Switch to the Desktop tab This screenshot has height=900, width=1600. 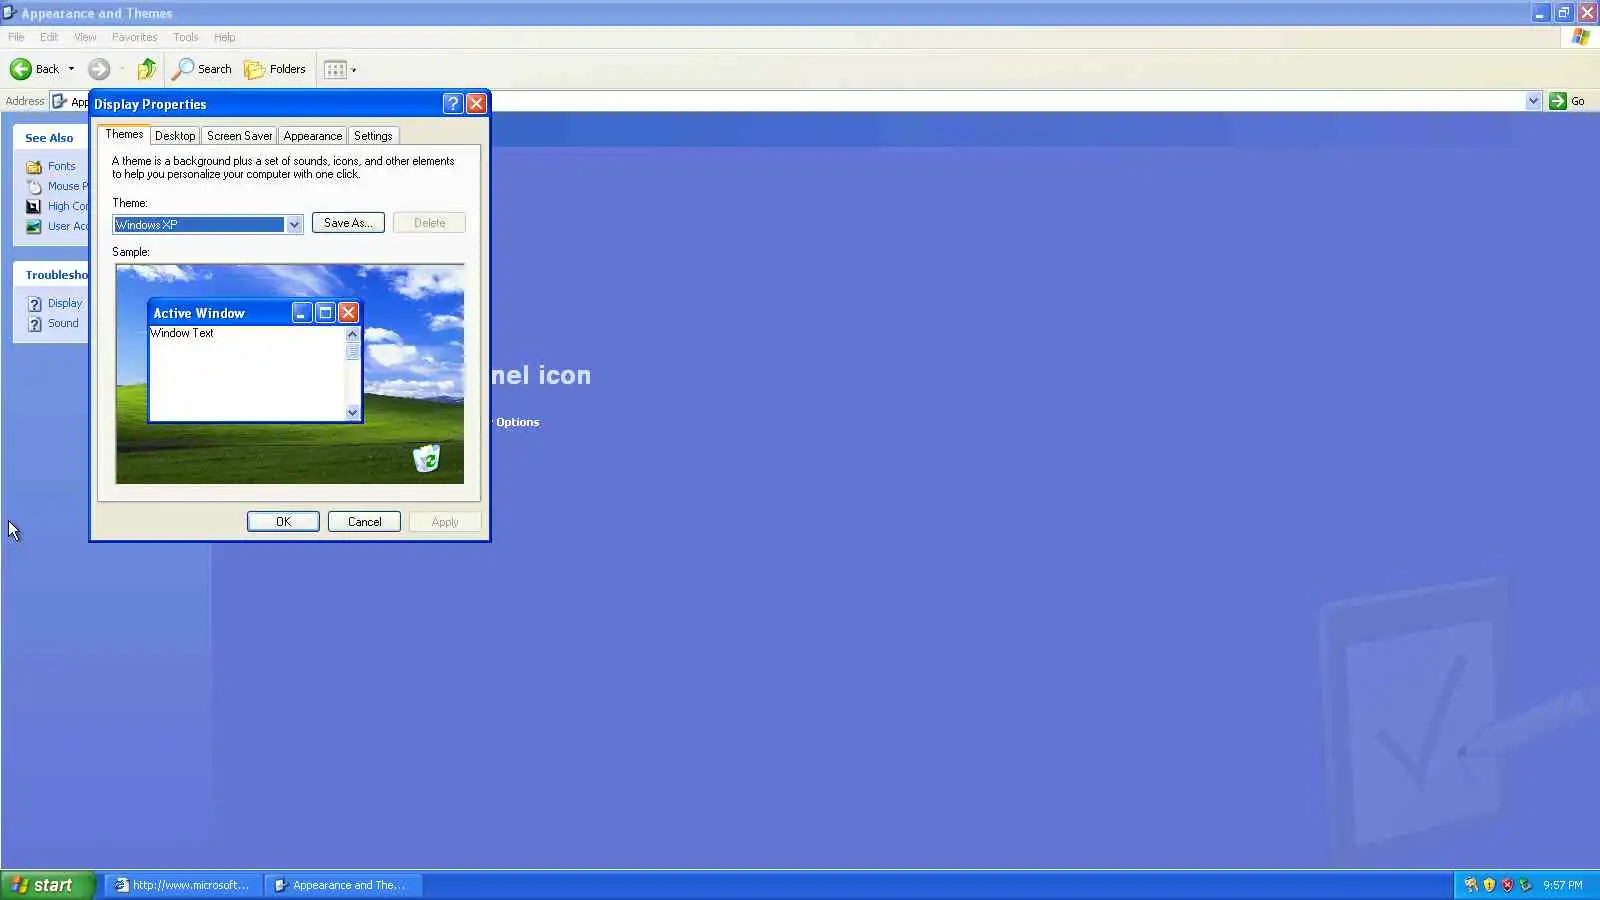pyautogui.click(x=175, y=136)
